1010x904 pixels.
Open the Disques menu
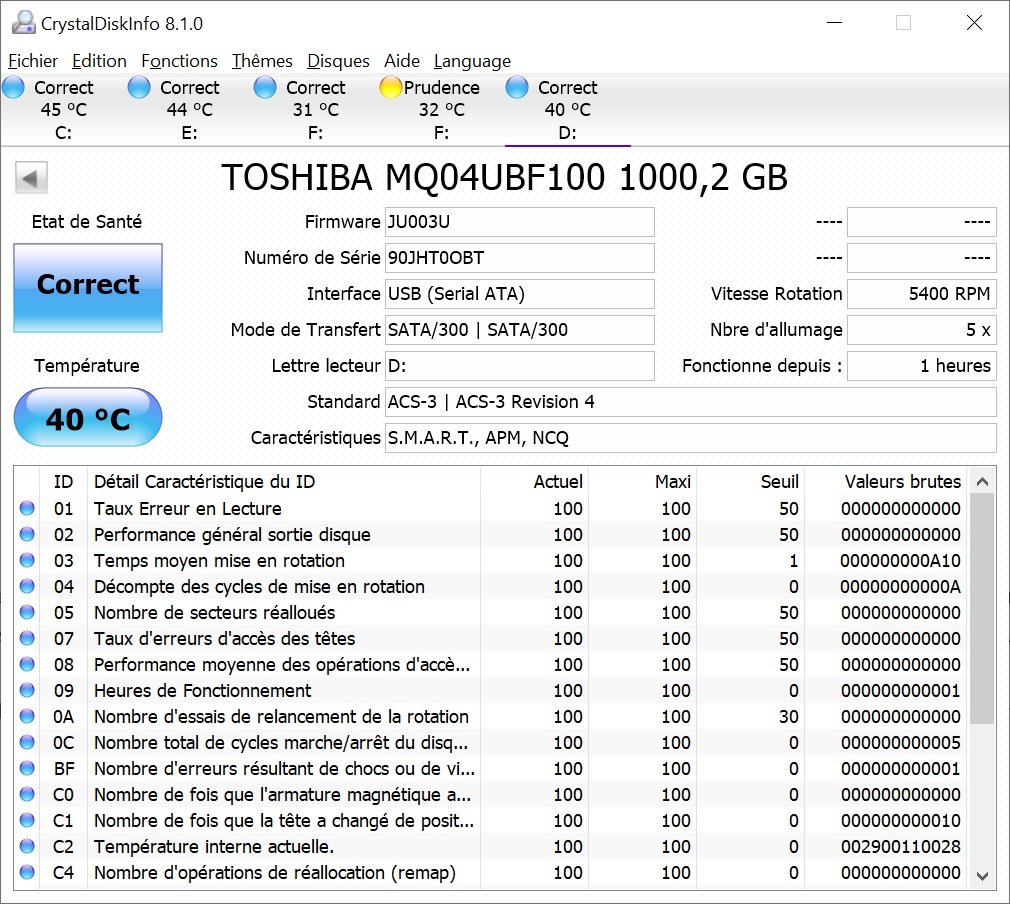[338, 61]
